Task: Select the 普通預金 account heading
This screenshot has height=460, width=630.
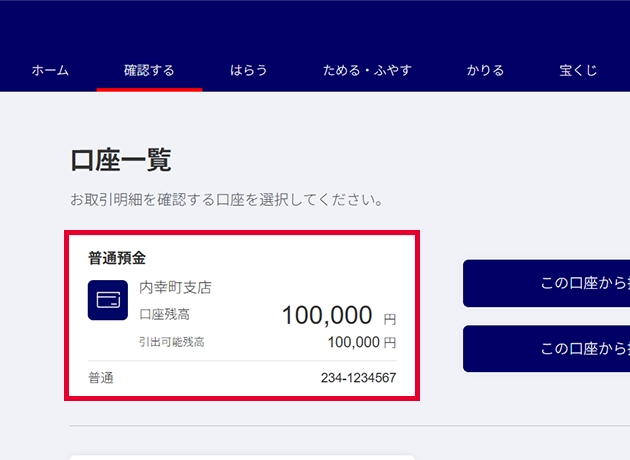Action: click(117, 258)
